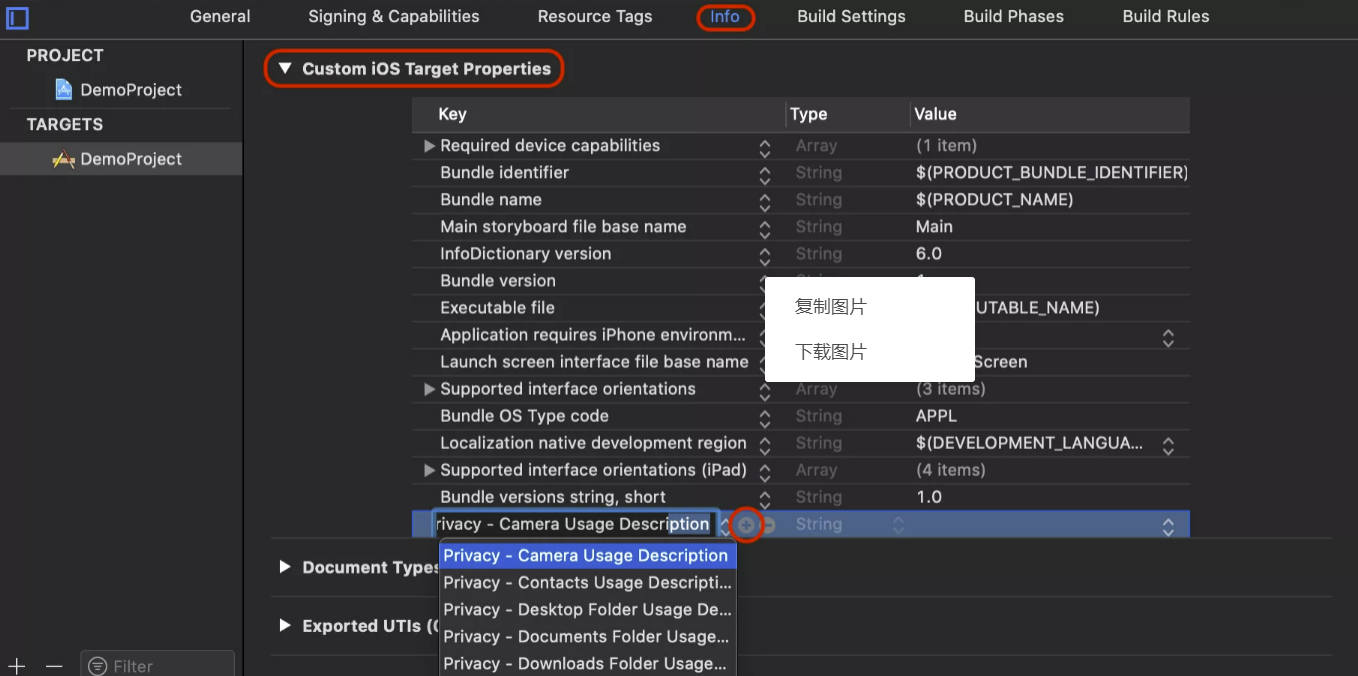
Task: Click the plus button to add target
Action: (x=17, y=666)
